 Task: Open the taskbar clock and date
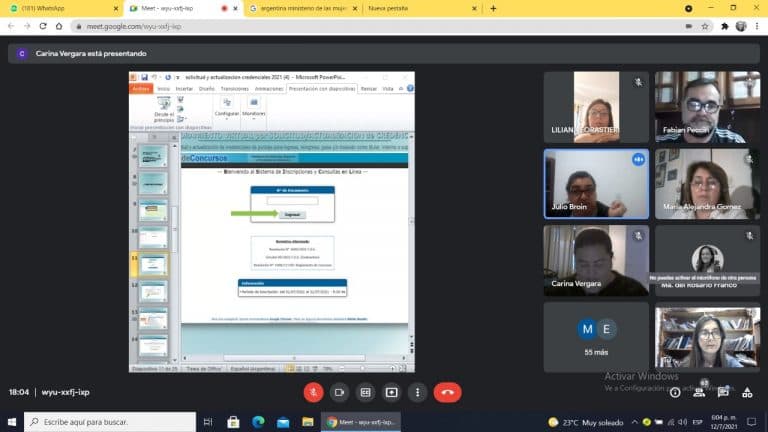click(x=723, y=422)
